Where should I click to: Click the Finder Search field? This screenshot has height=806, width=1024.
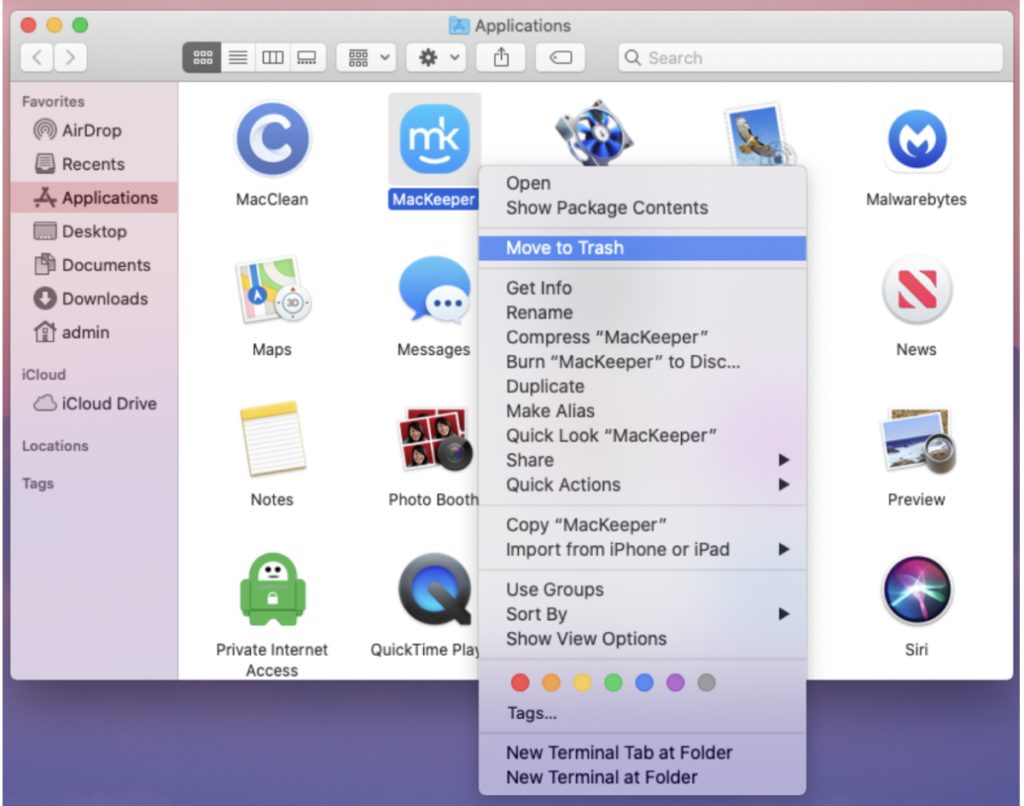[x=810, y=57]
